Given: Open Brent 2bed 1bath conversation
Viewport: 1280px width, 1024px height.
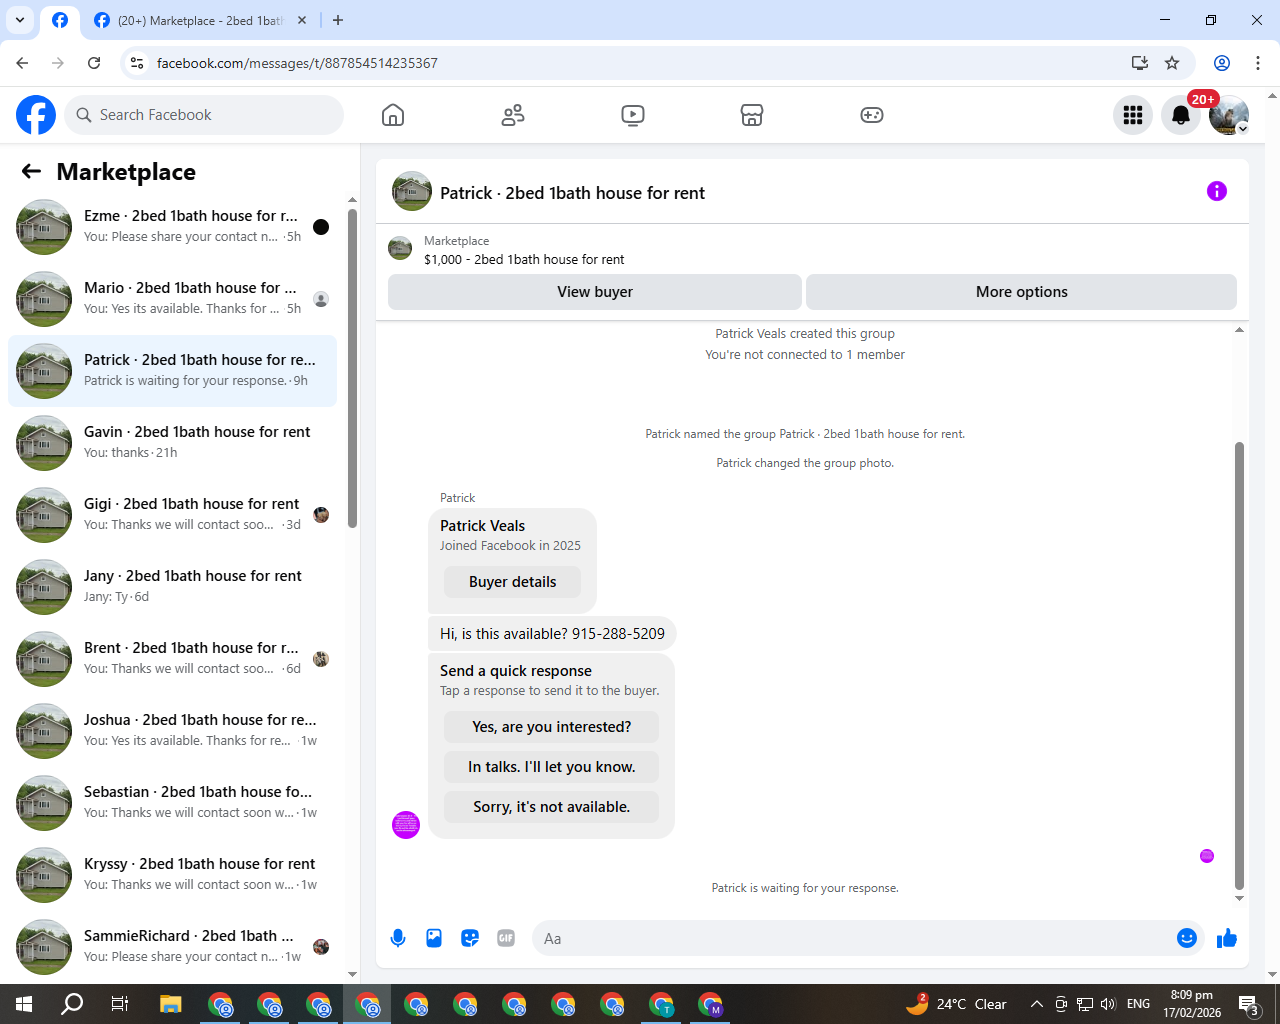Looking at the screenshot, I should point(172,659).
